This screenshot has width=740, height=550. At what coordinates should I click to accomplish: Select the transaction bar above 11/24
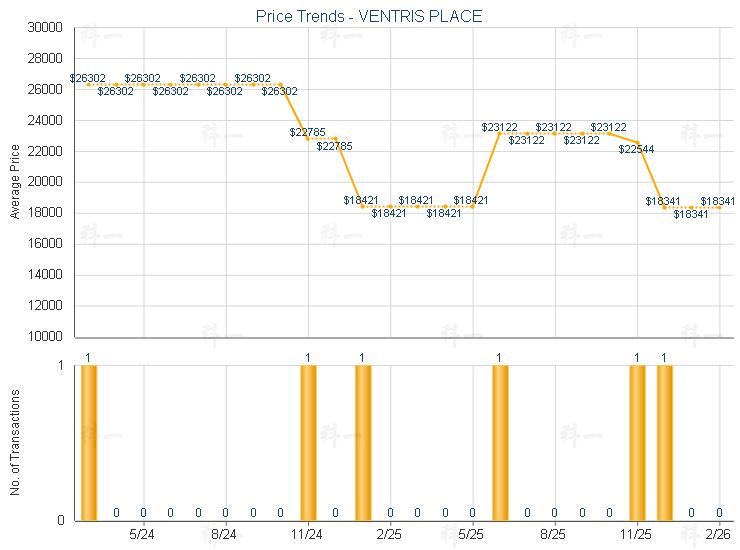(308, 442)
